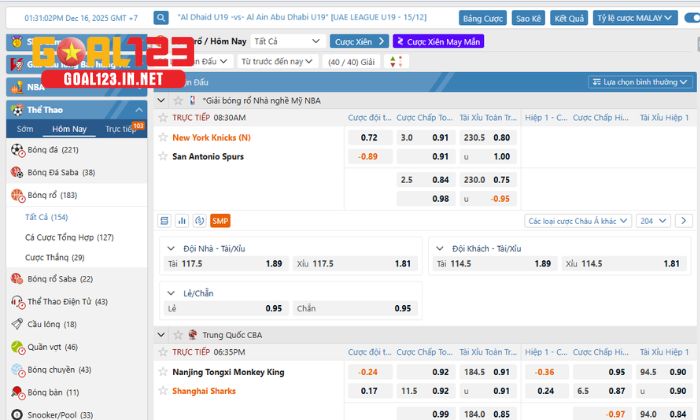The image size is (700, 420).
Task: Open the Sao Kê statement button
Action: [529, 18]
